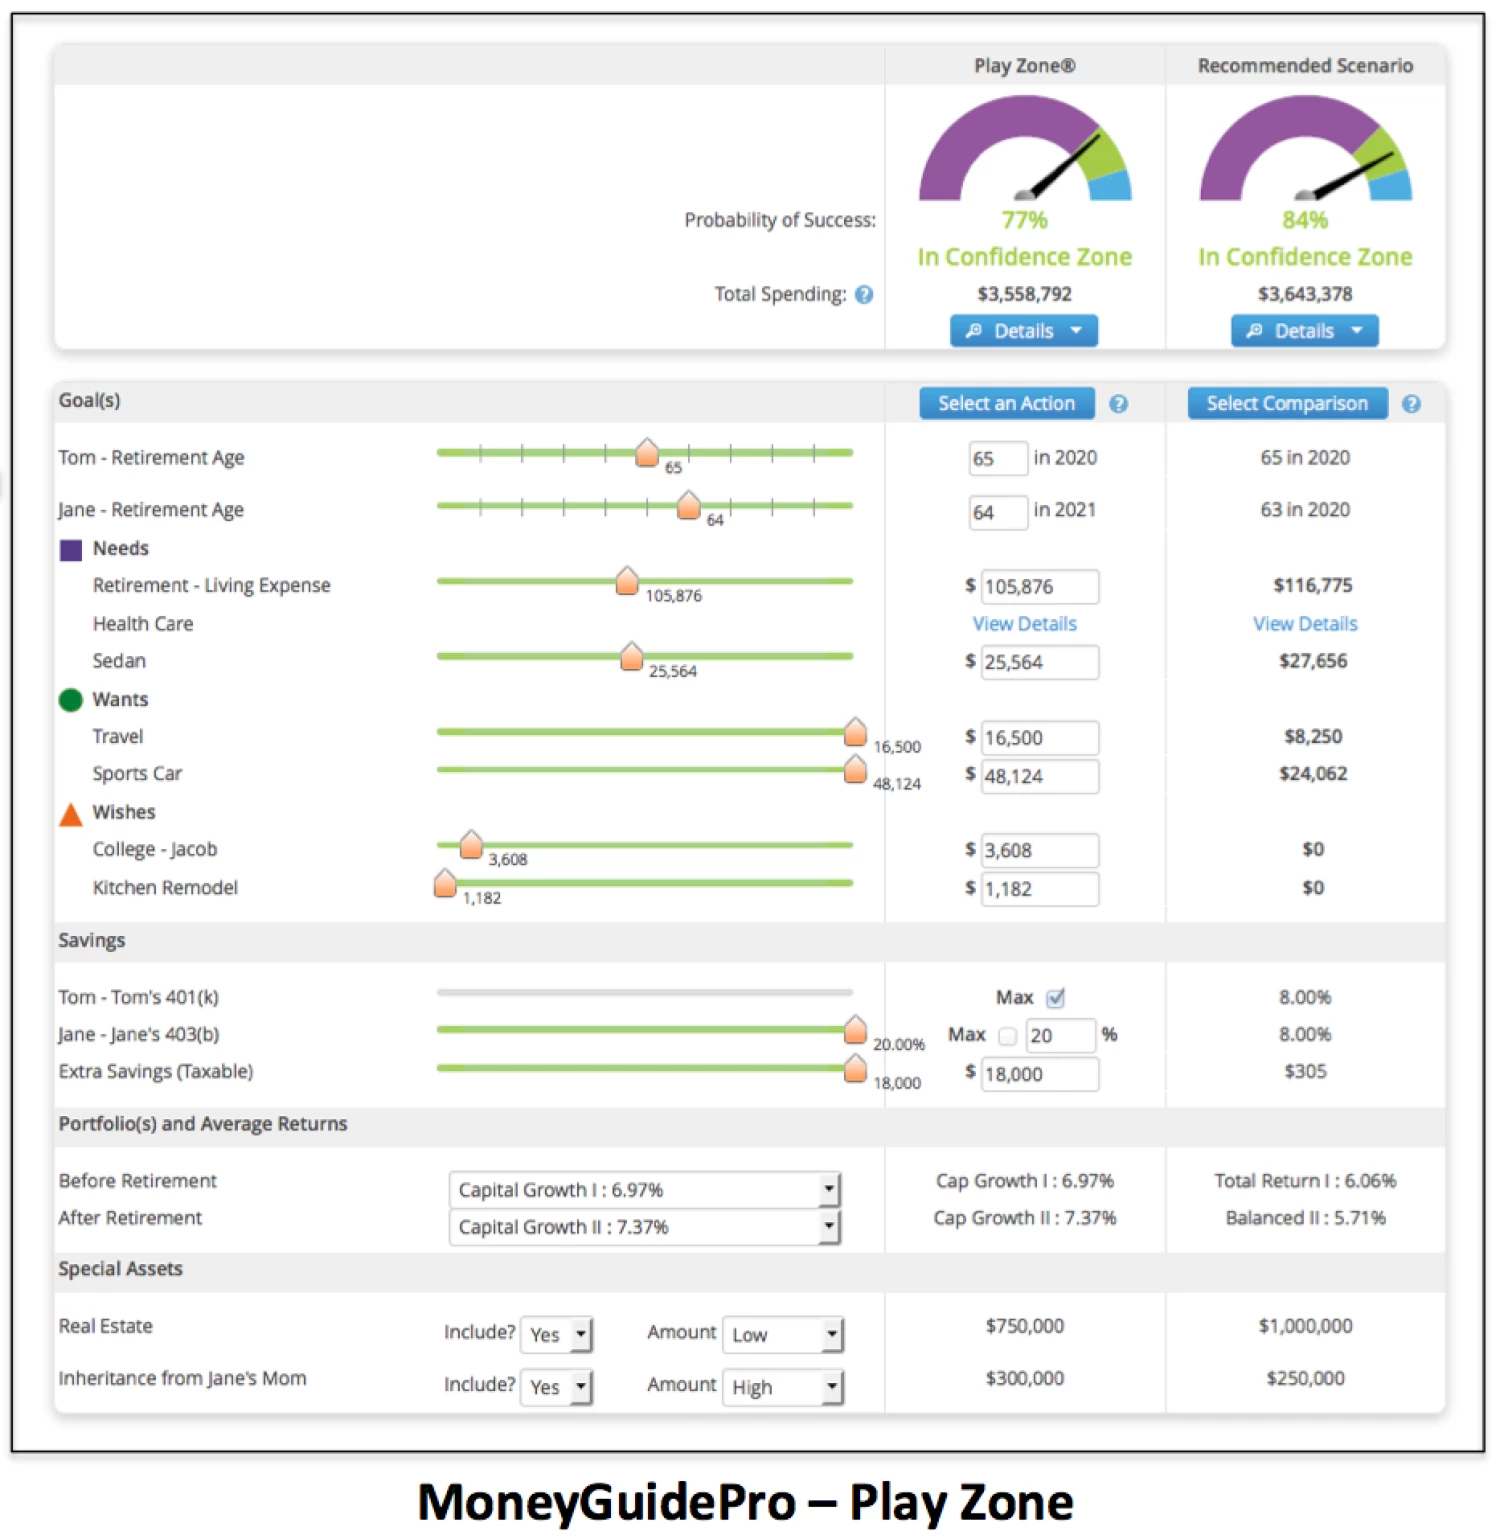Click the purple Needs category icon
The image size is (1500, 1539).
pyautogui.click(x=71, y=549)
